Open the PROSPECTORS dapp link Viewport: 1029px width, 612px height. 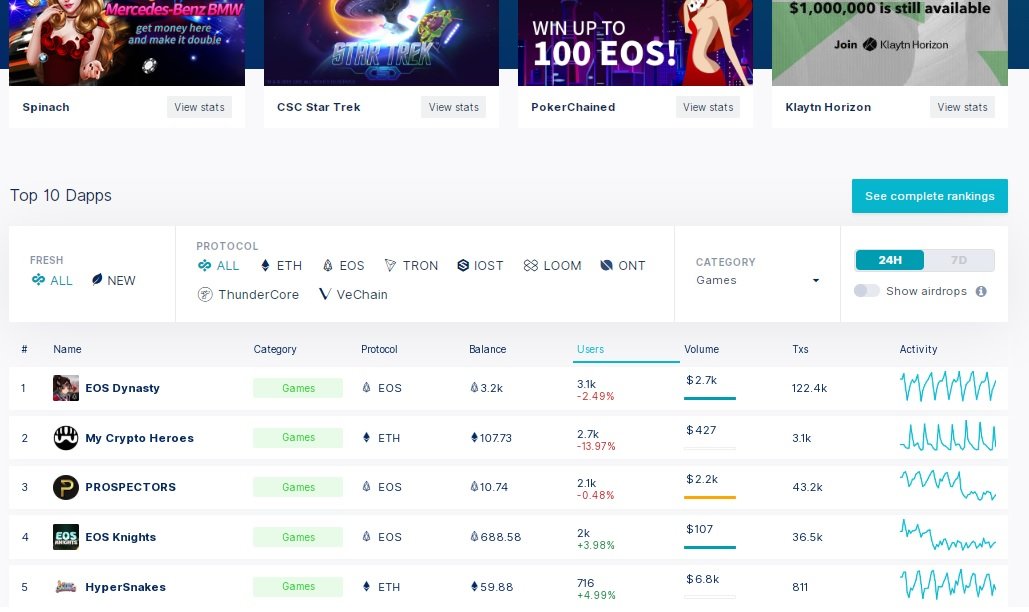click(131, 487)
